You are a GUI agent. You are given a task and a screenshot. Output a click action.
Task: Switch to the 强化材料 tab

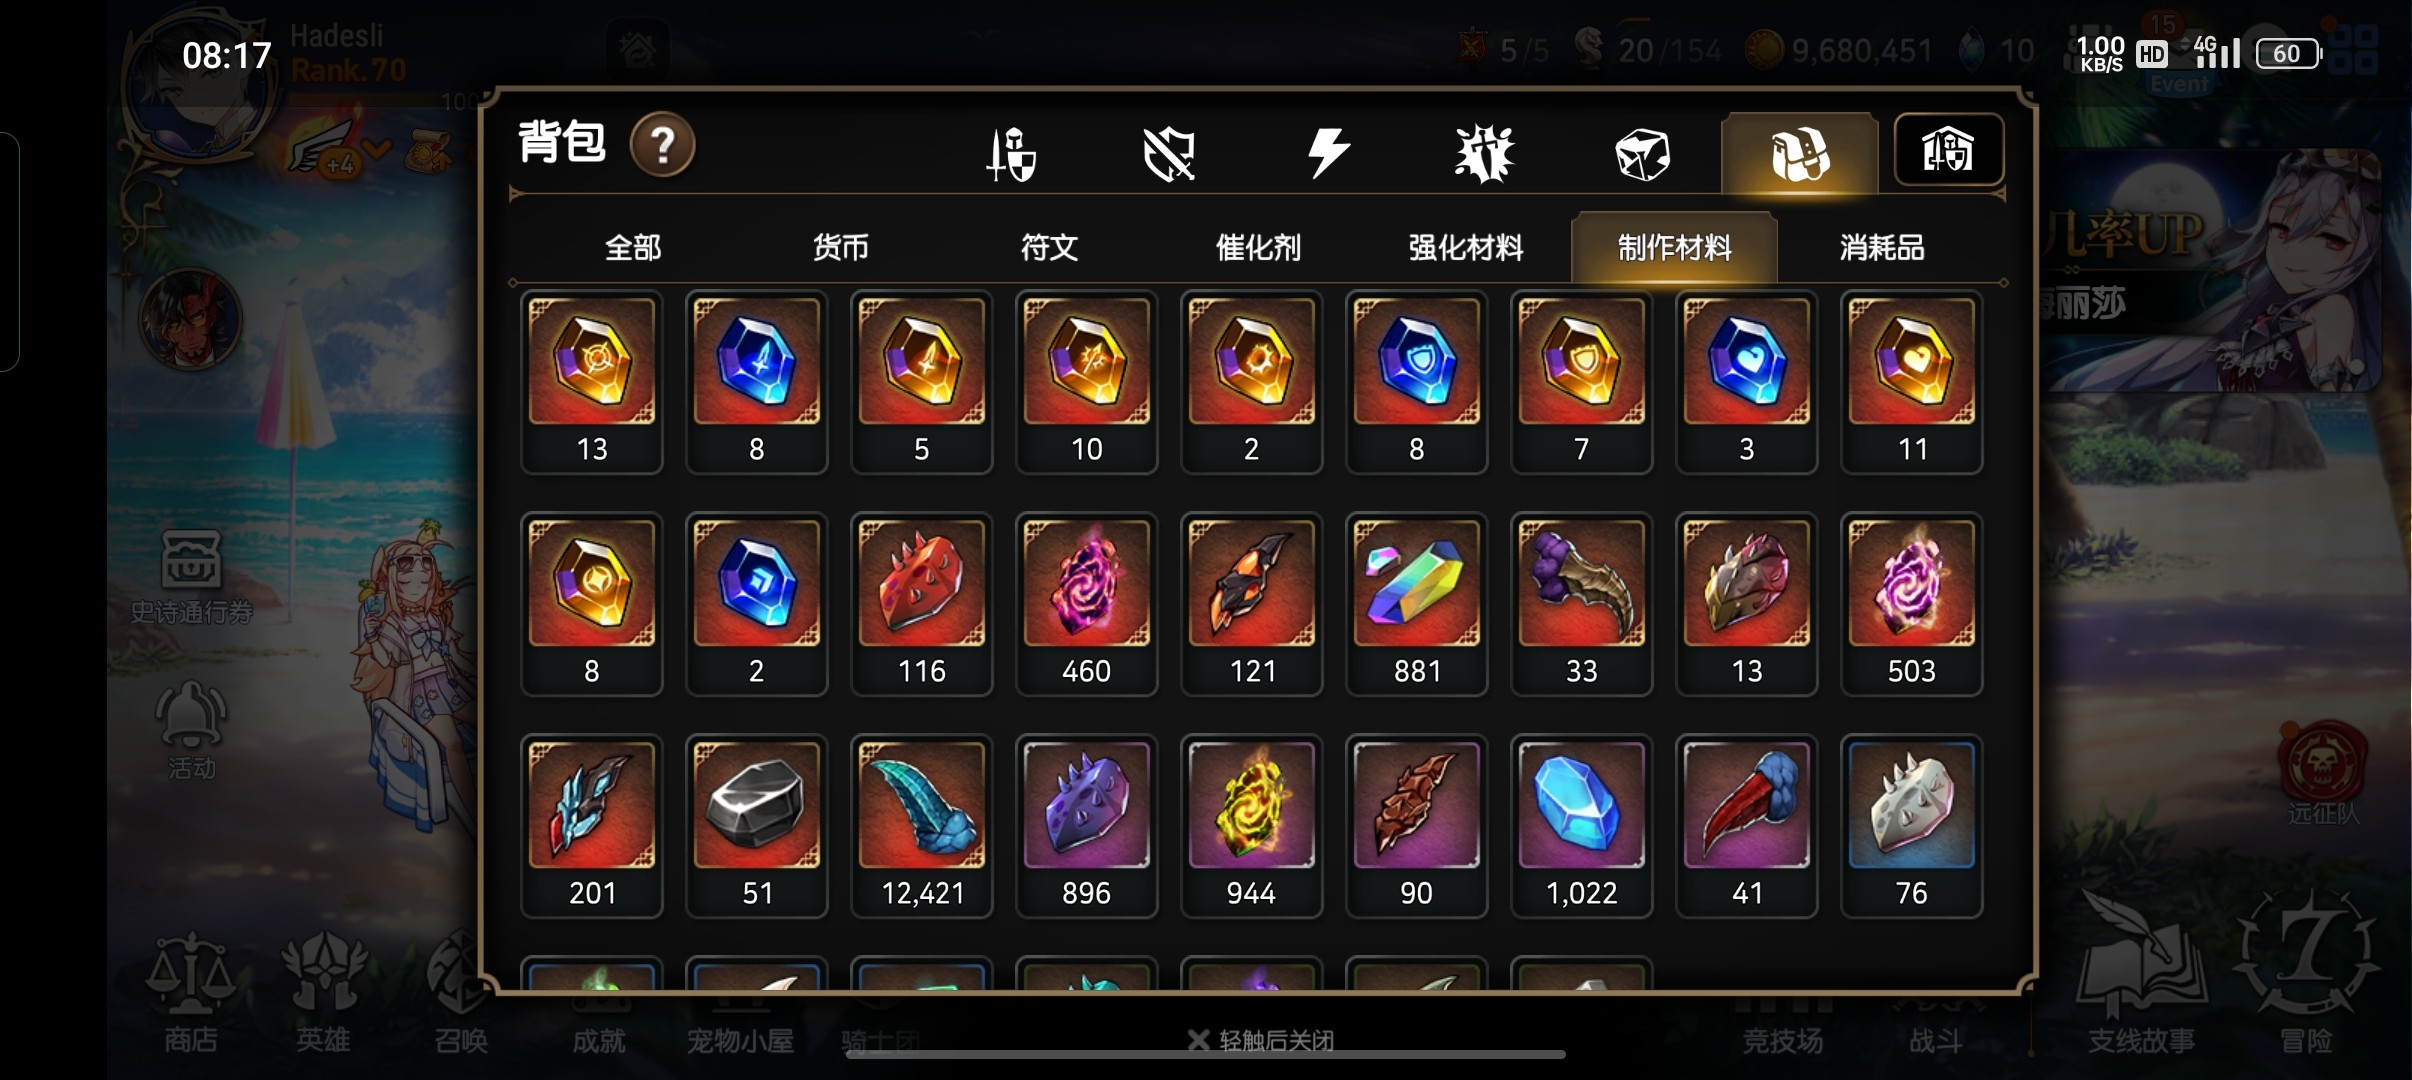[x=1466, y=247]
